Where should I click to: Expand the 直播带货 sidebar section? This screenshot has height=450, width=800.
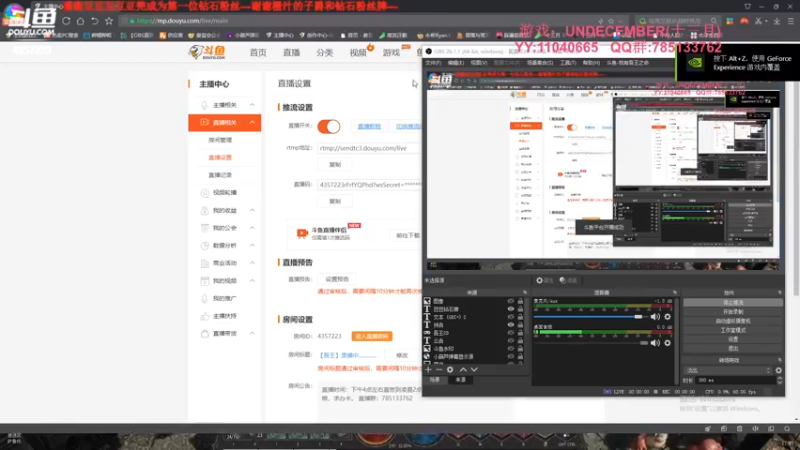[x=252, y=333]
